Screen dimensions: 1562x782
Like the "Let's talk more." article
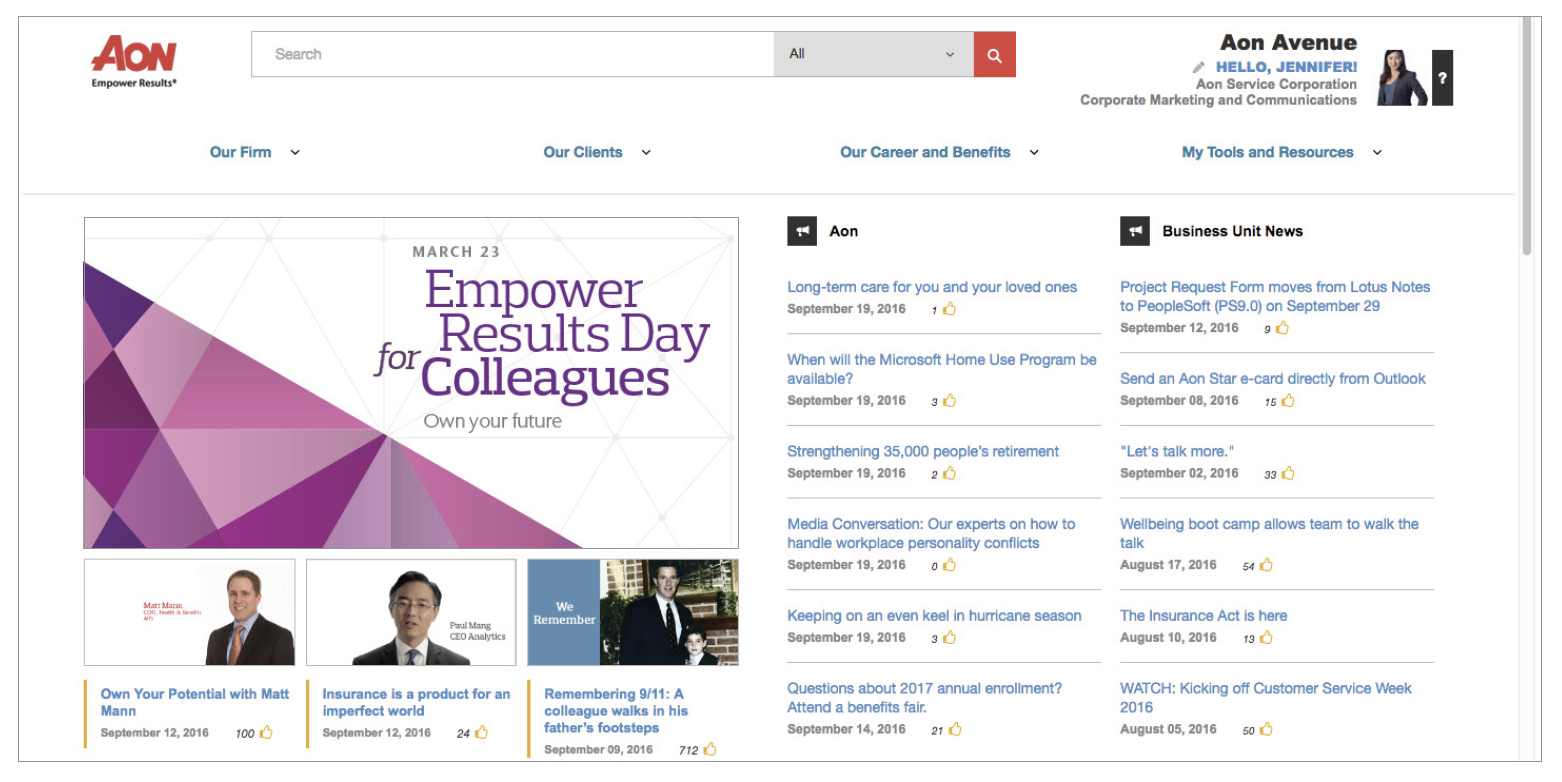[1288, 473]
